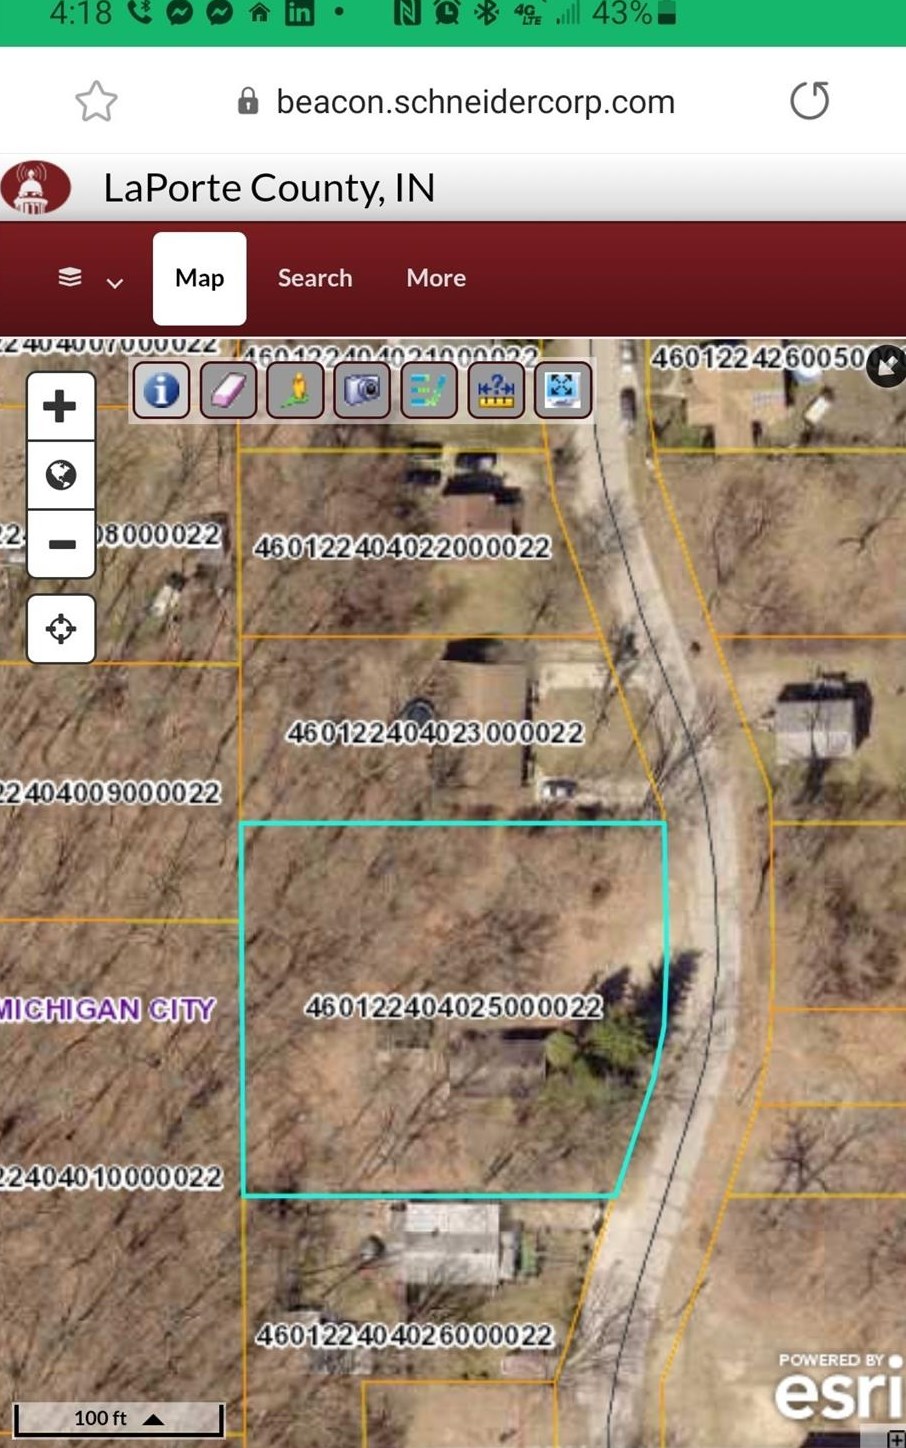Click the globe home extent icon
Viewport: 906px width, 1448px height.
tap(61, 475)
